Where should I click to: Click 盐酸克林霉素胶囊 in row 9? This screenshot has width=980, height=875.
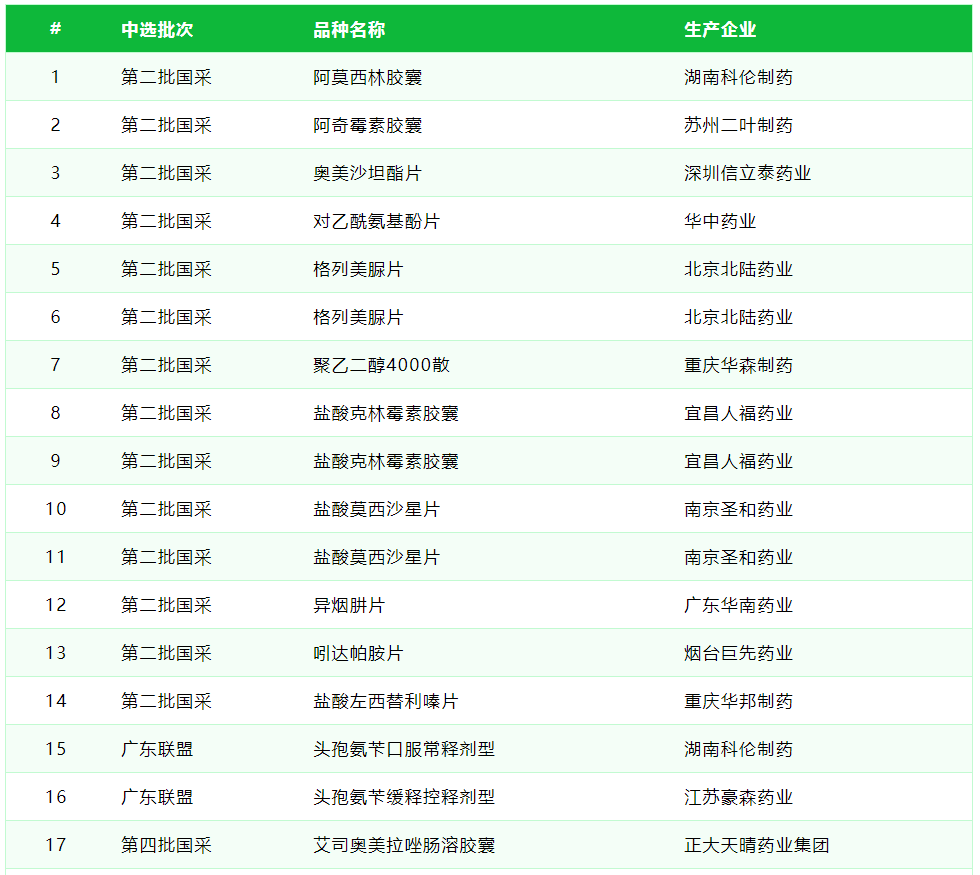(x=386, y=461)
